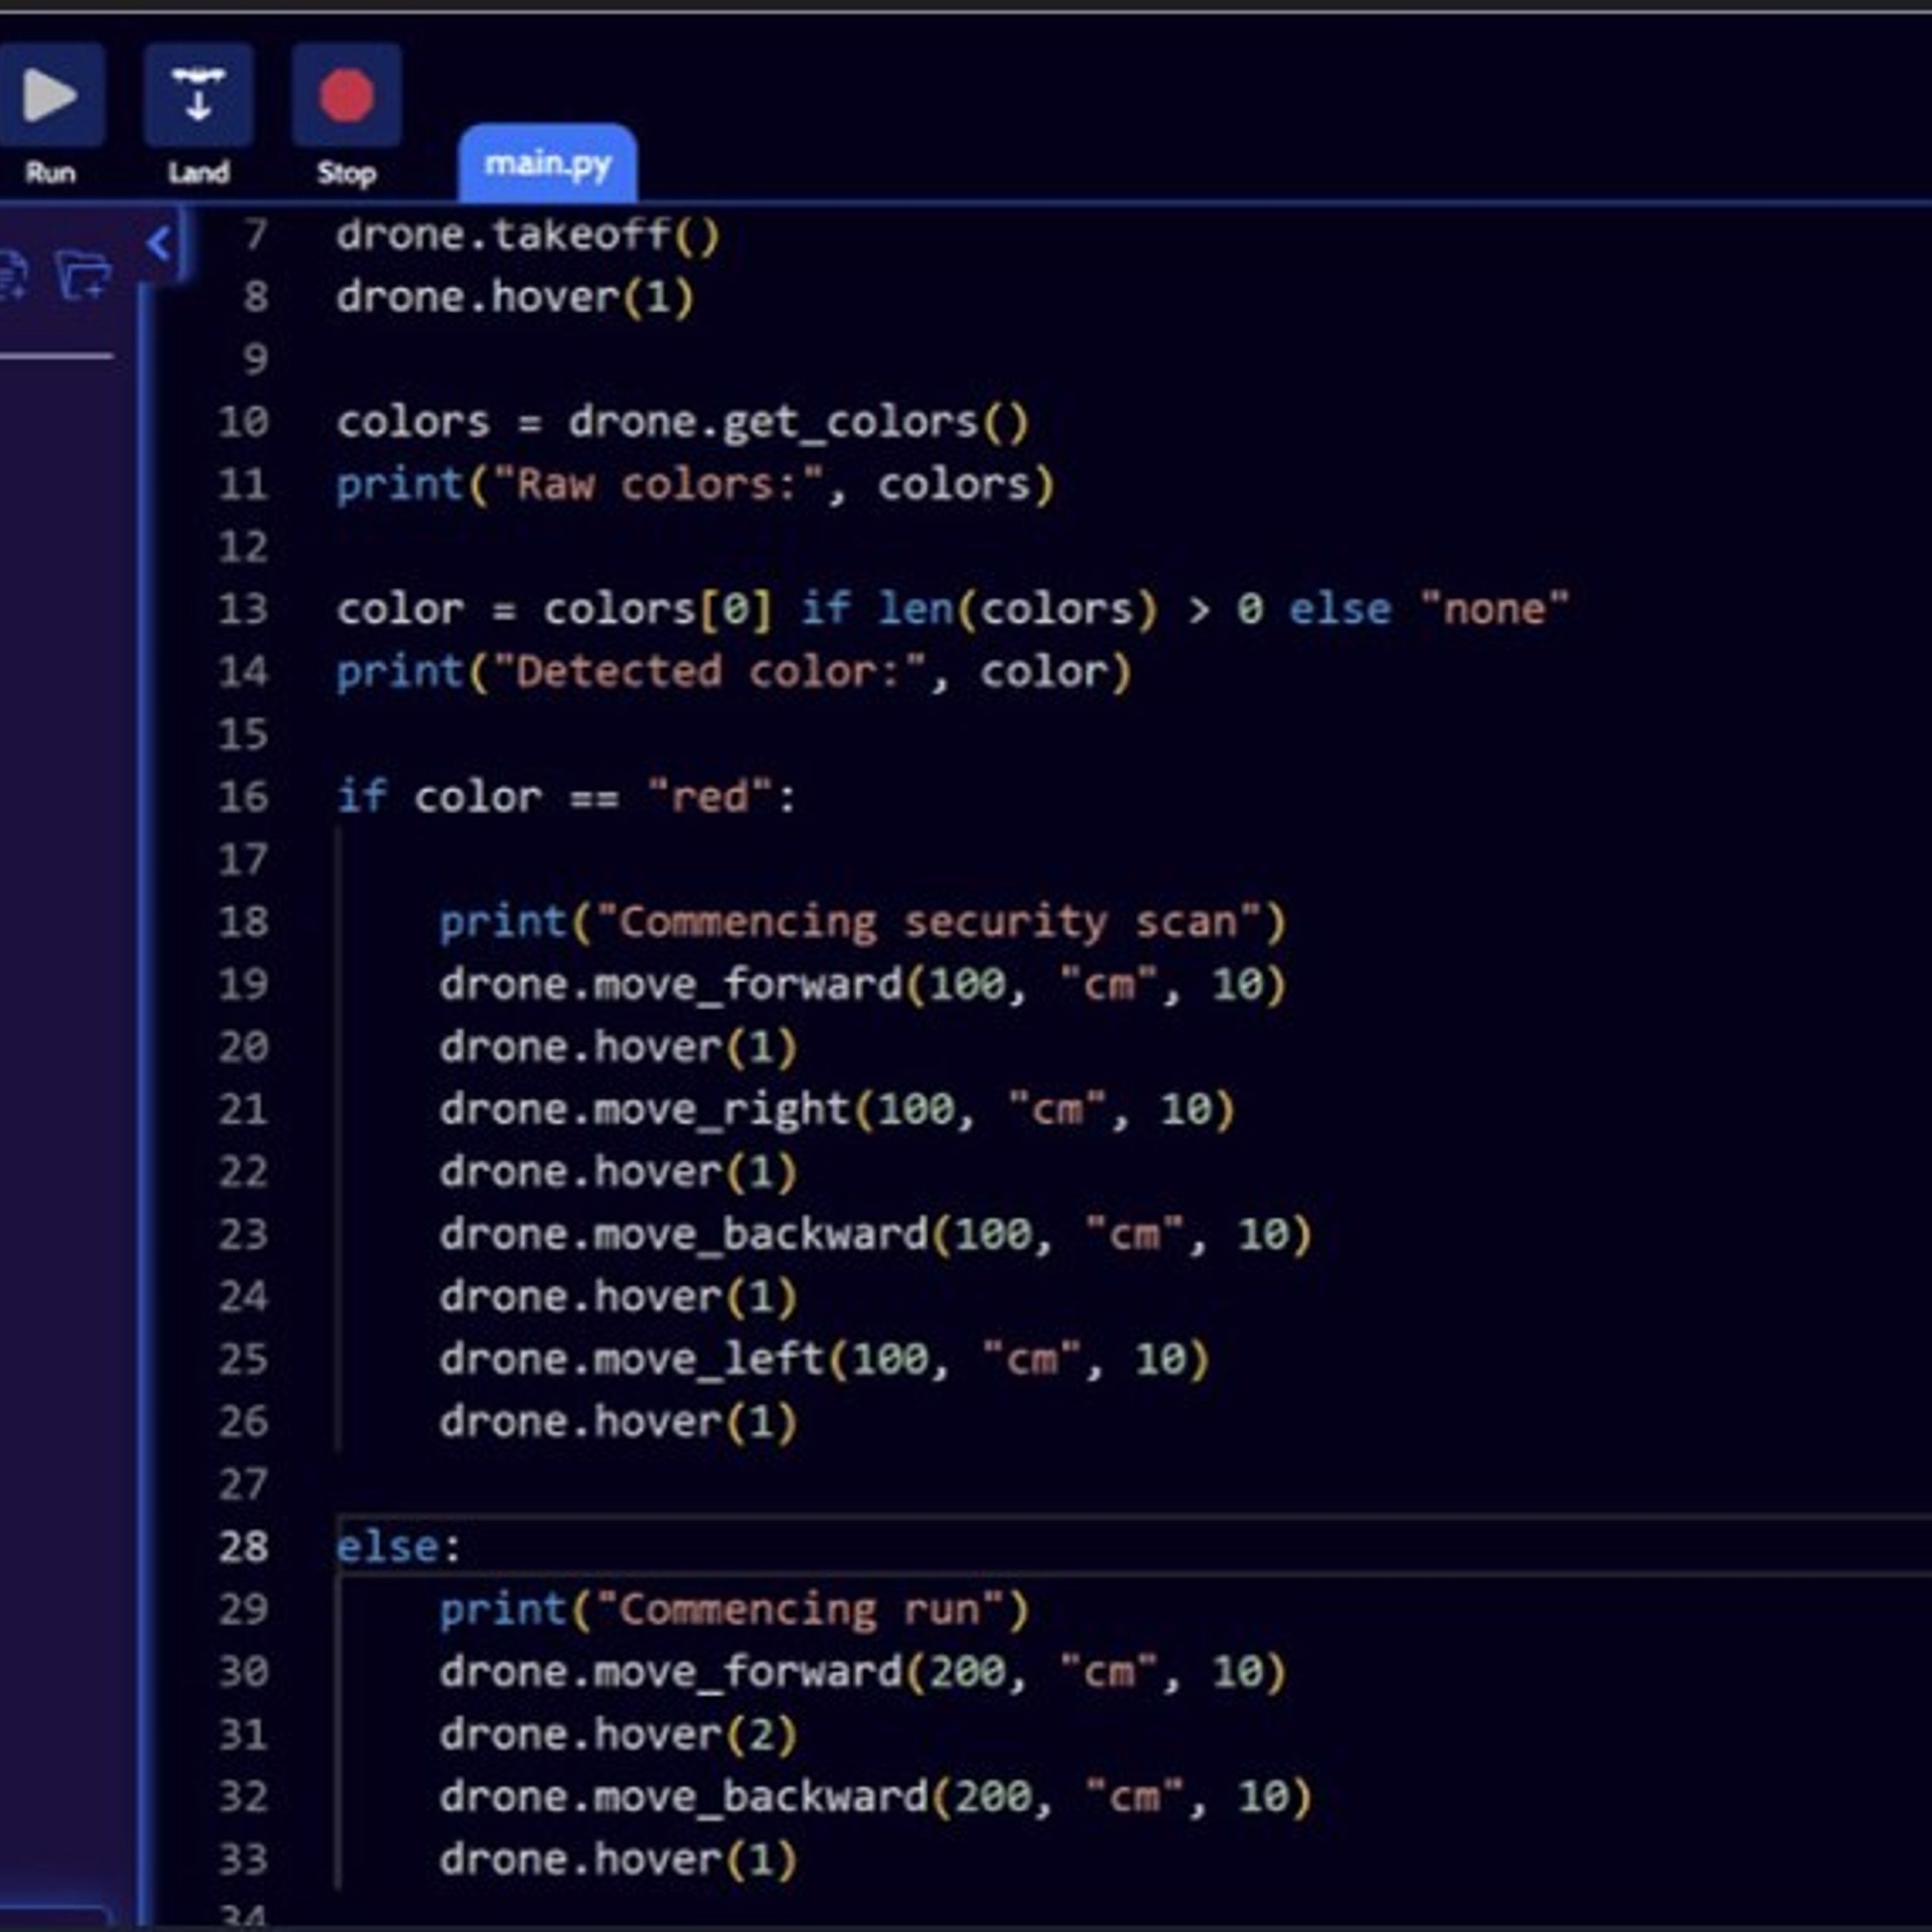1932x1932 pixels.
Task: Click on the else: statement
Action: pyautogui.click(x=397, y=1547)
